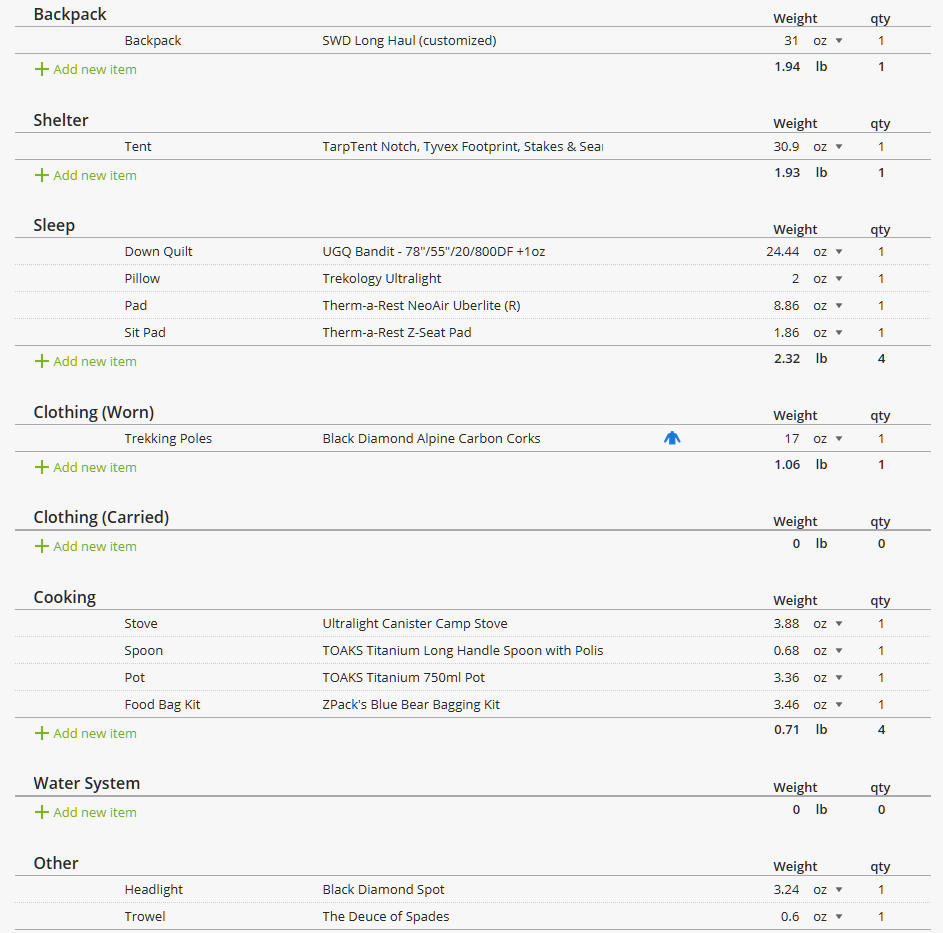Edit the Other category heading

(x=56, y=863)
